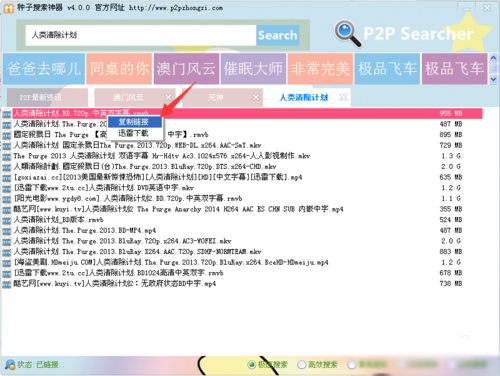Focus the search field containing 人类清除计划
The width and height of the screenshot is (500, 376).
141,35
